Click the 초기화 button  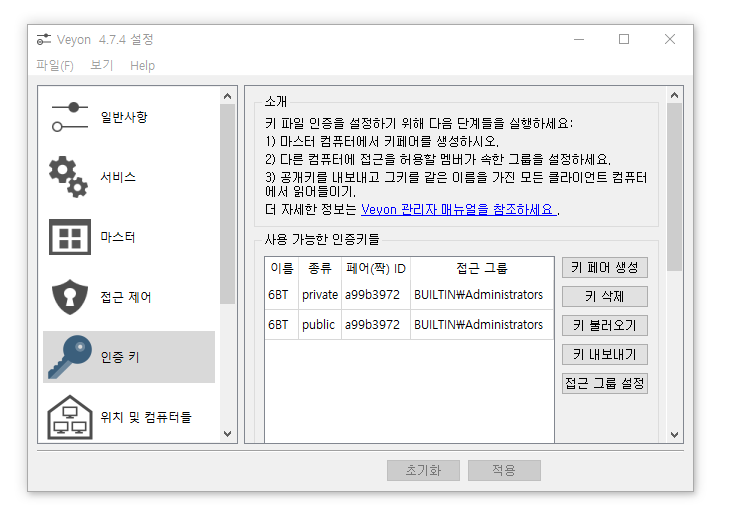423,470
